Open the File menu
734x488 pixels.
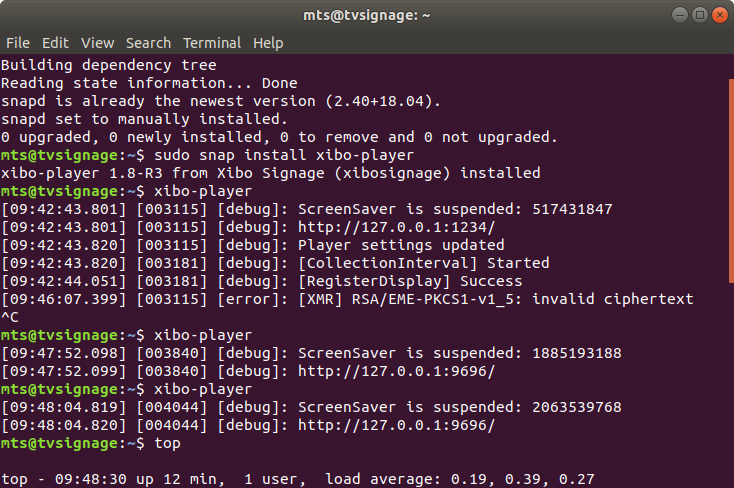pos(18,43)
